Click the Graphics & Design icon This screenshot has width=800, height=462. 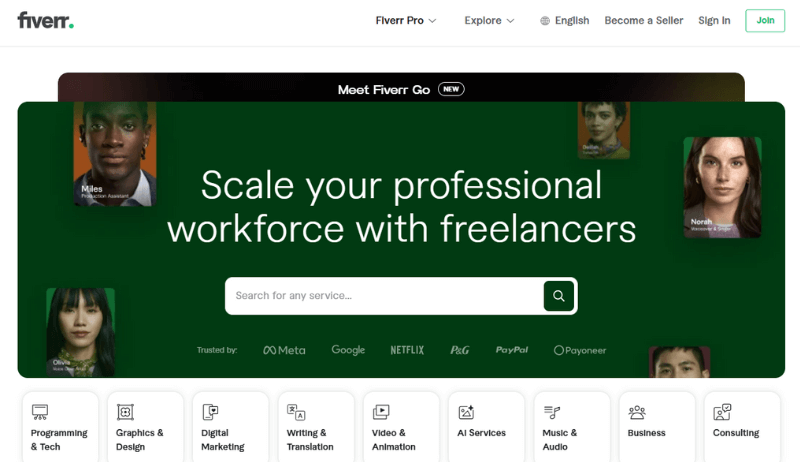pos(125,412)
